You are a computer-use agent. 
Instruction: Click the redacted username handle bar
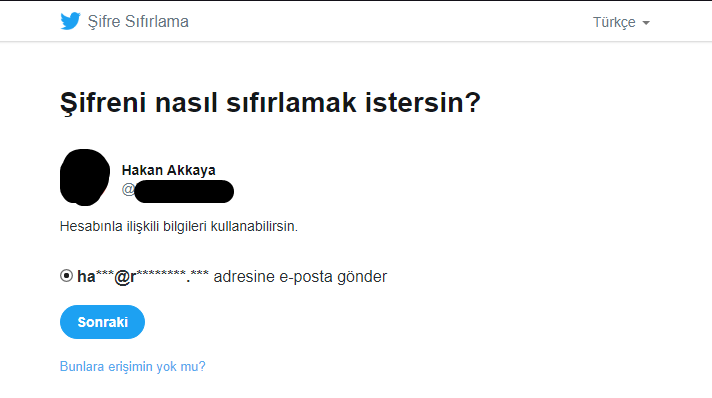tap(184, 191)
